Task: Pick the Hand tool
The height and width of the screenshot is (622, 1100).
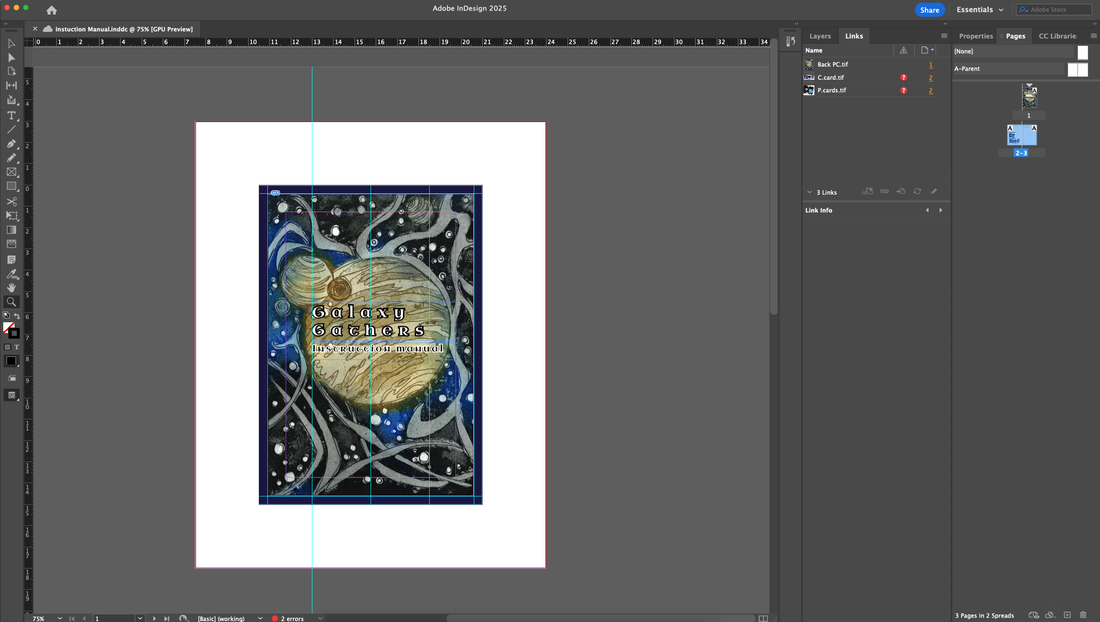Action: point(11,288)
